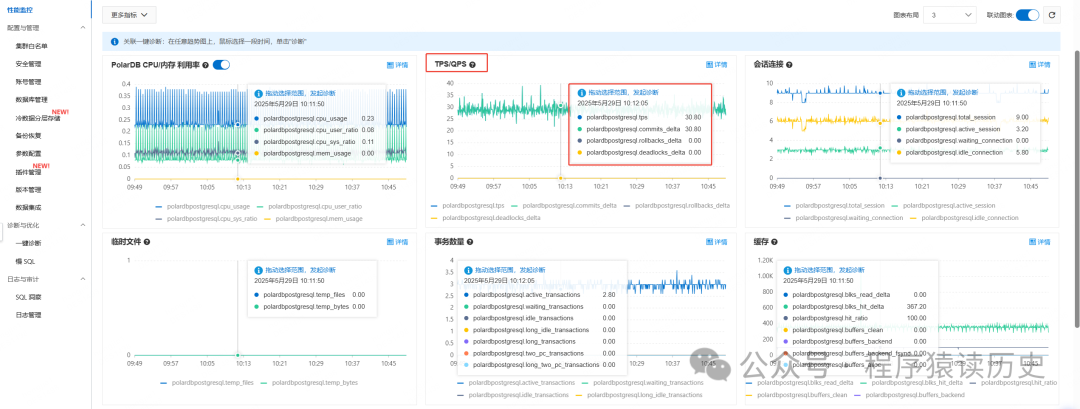Open the 图表布局 dropdown showing 3

point(950,14)
